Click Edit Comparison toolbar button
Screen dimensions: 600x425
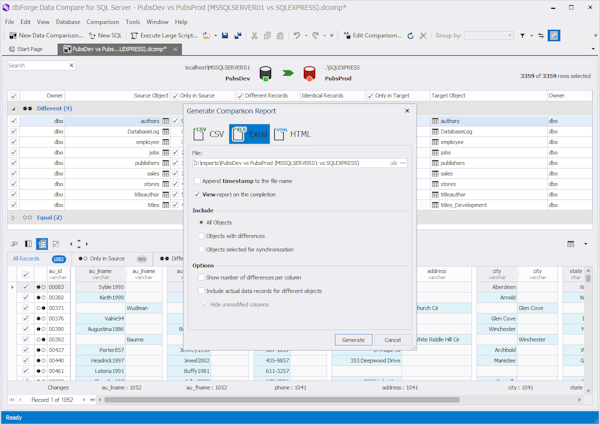[373, 36]
